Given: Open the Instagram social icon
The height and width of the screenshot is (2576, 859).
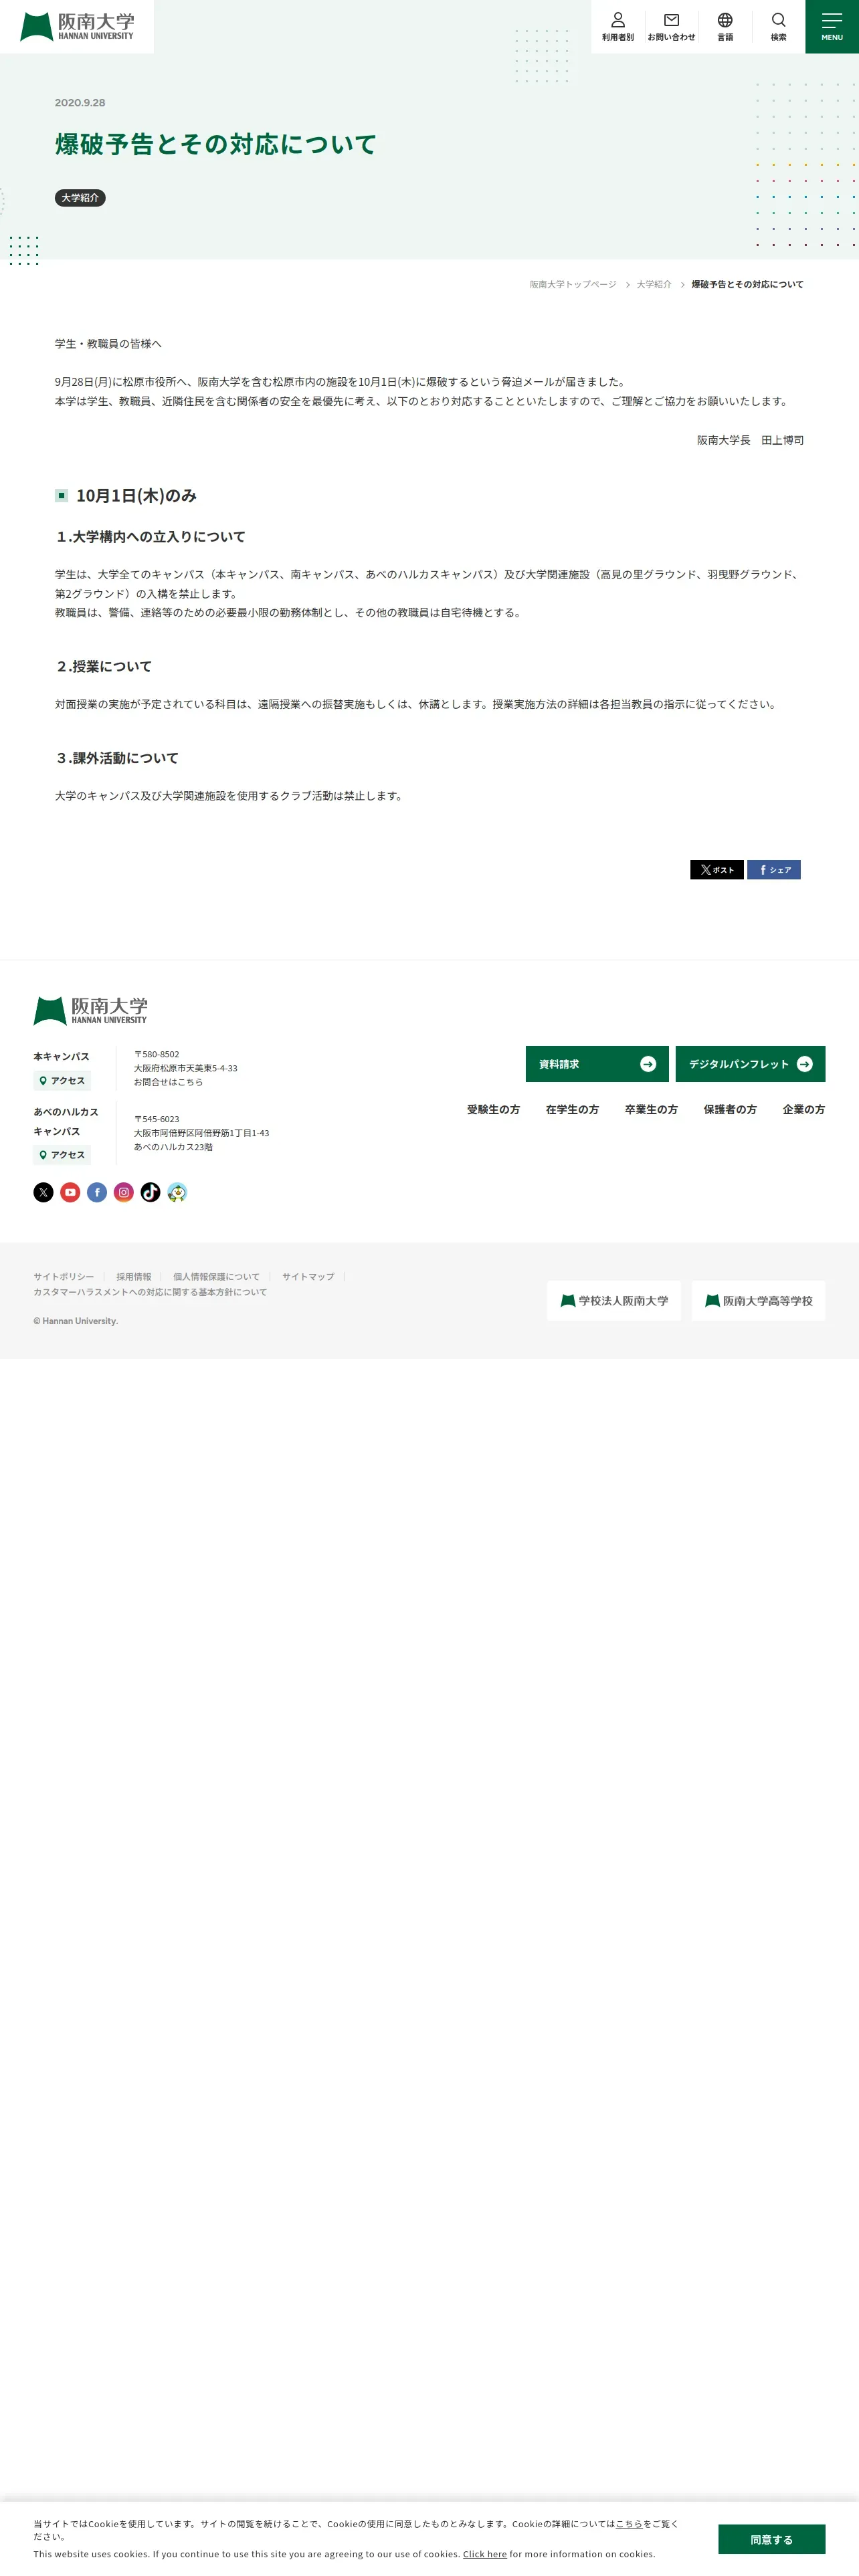Looking at the screenshot, I should point(124,1192).
